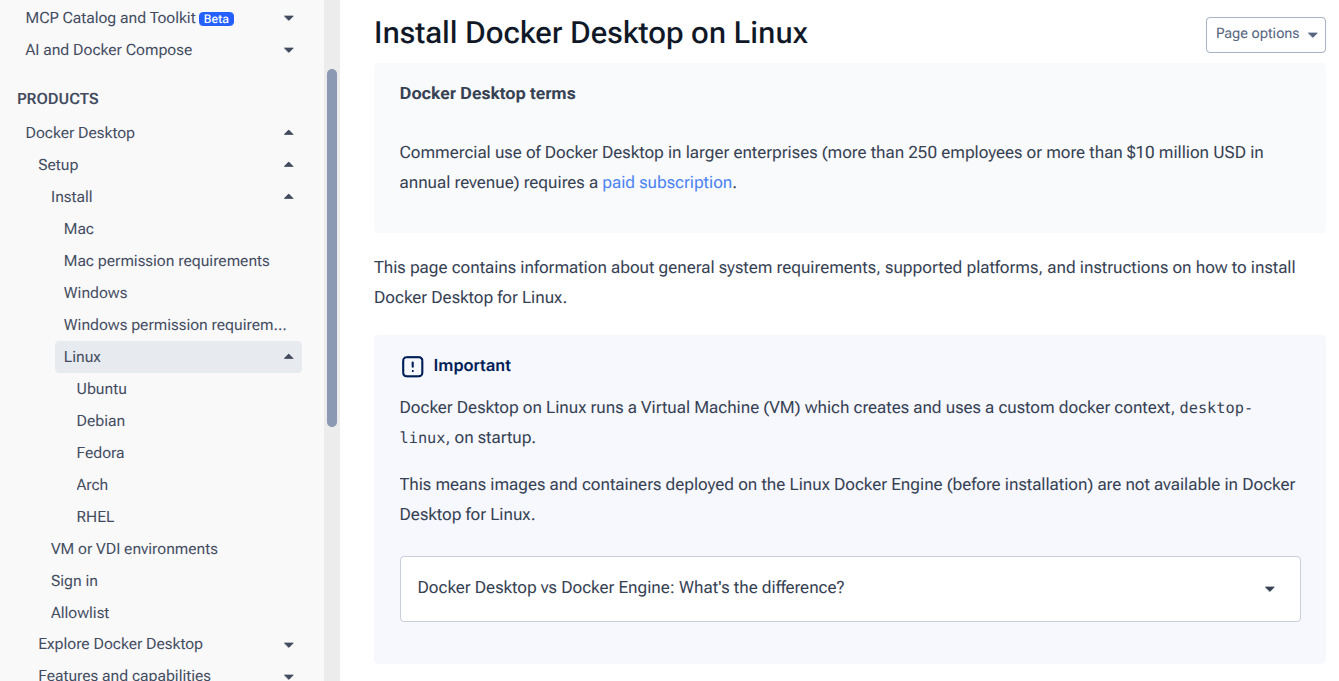Image resolution: width=1339 pixels, height=681 pixels.
Task: Select RHEL in the sidebar
Action: [x=96, y=517]
